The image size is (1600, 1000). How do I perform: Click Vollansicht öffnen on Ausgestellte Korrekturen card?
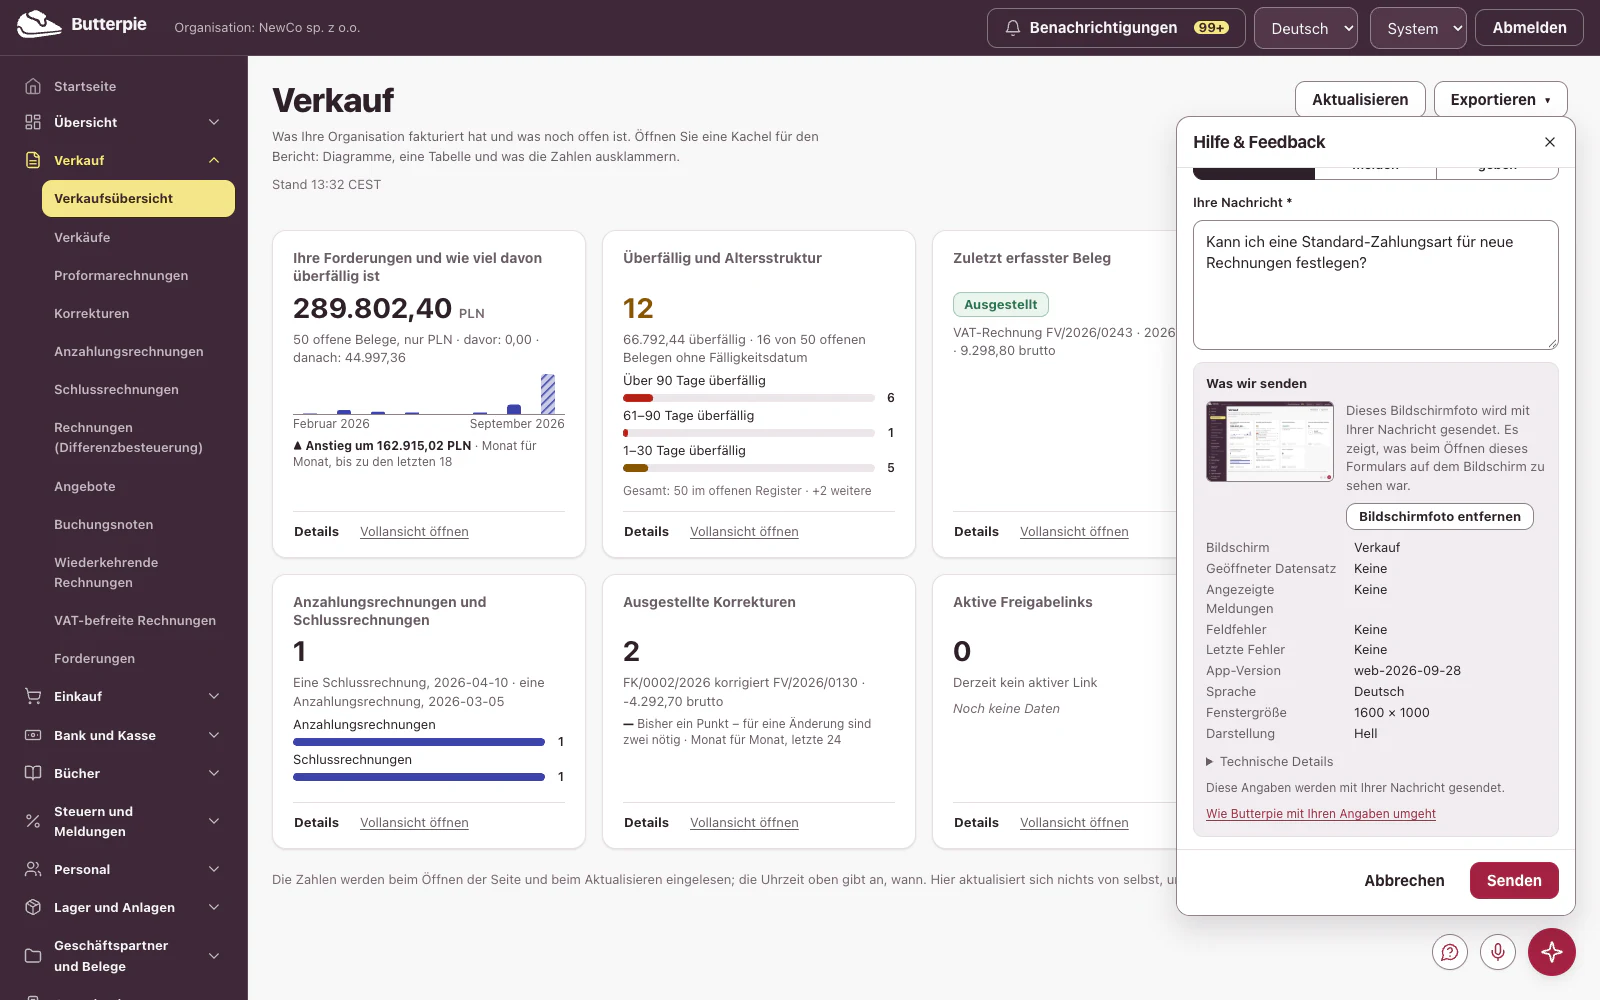coord(744,823)
